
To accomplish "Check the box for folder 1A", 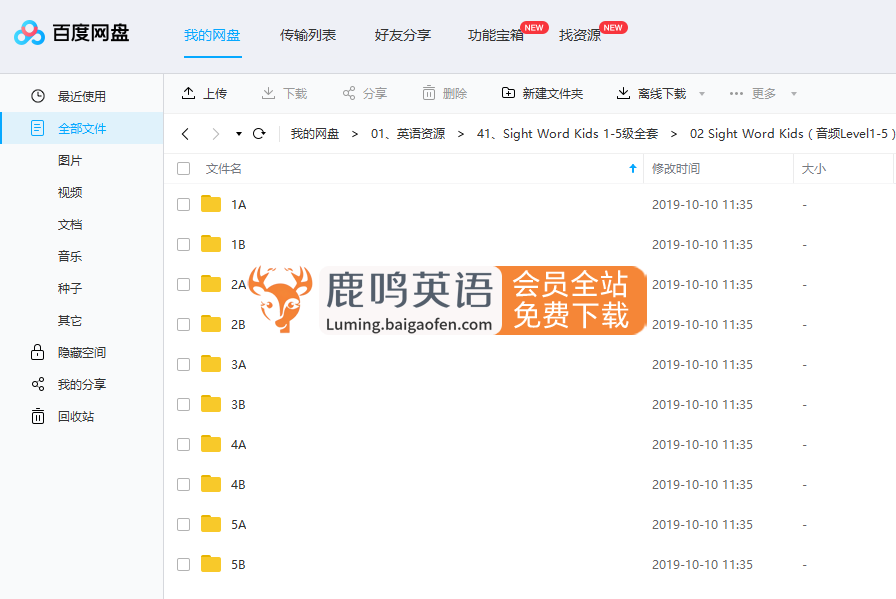I will pos(183,205).
